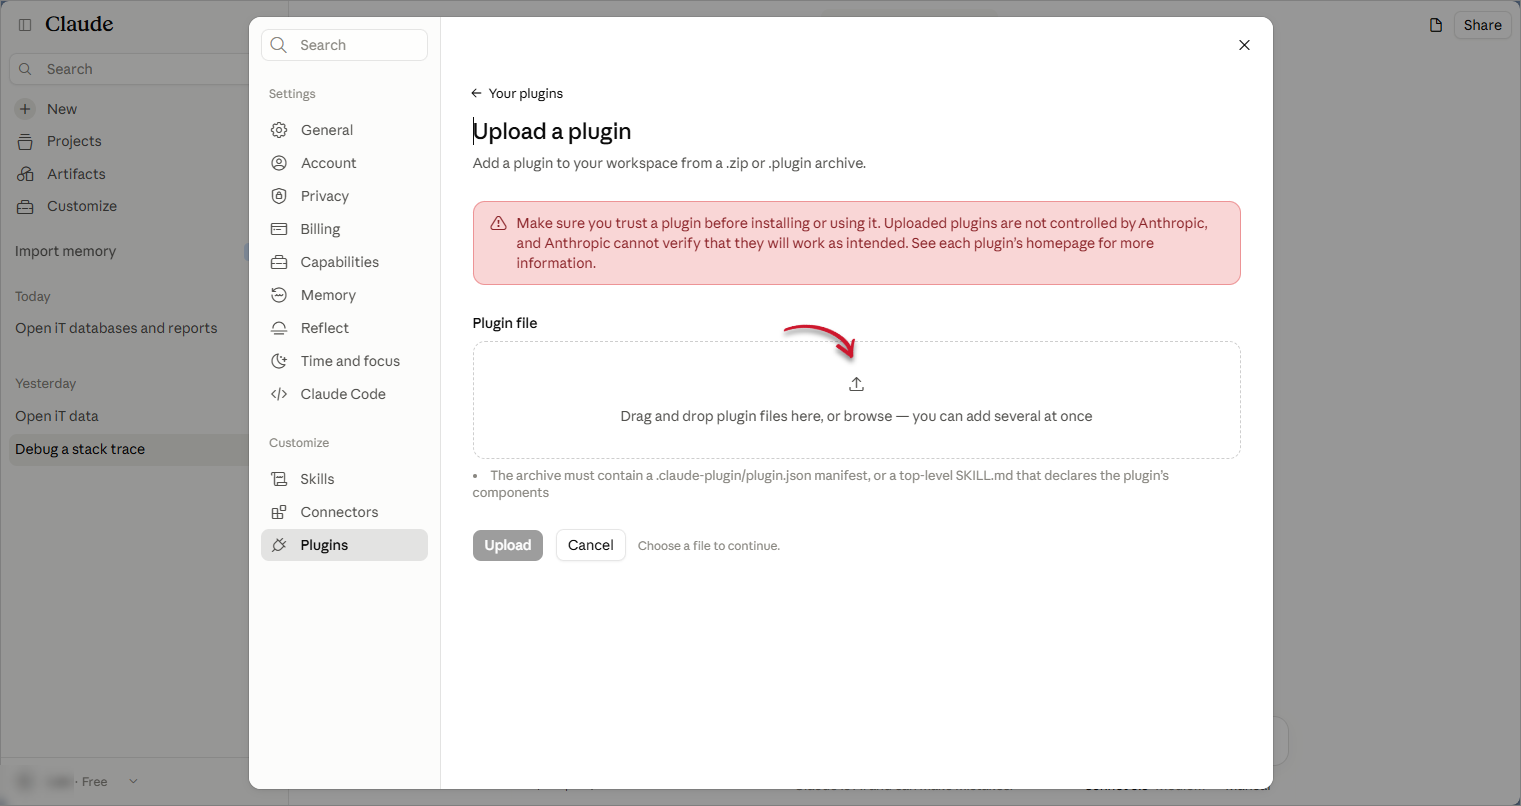
Task: Click the main sidebar Search box
Action: (130, 69)
